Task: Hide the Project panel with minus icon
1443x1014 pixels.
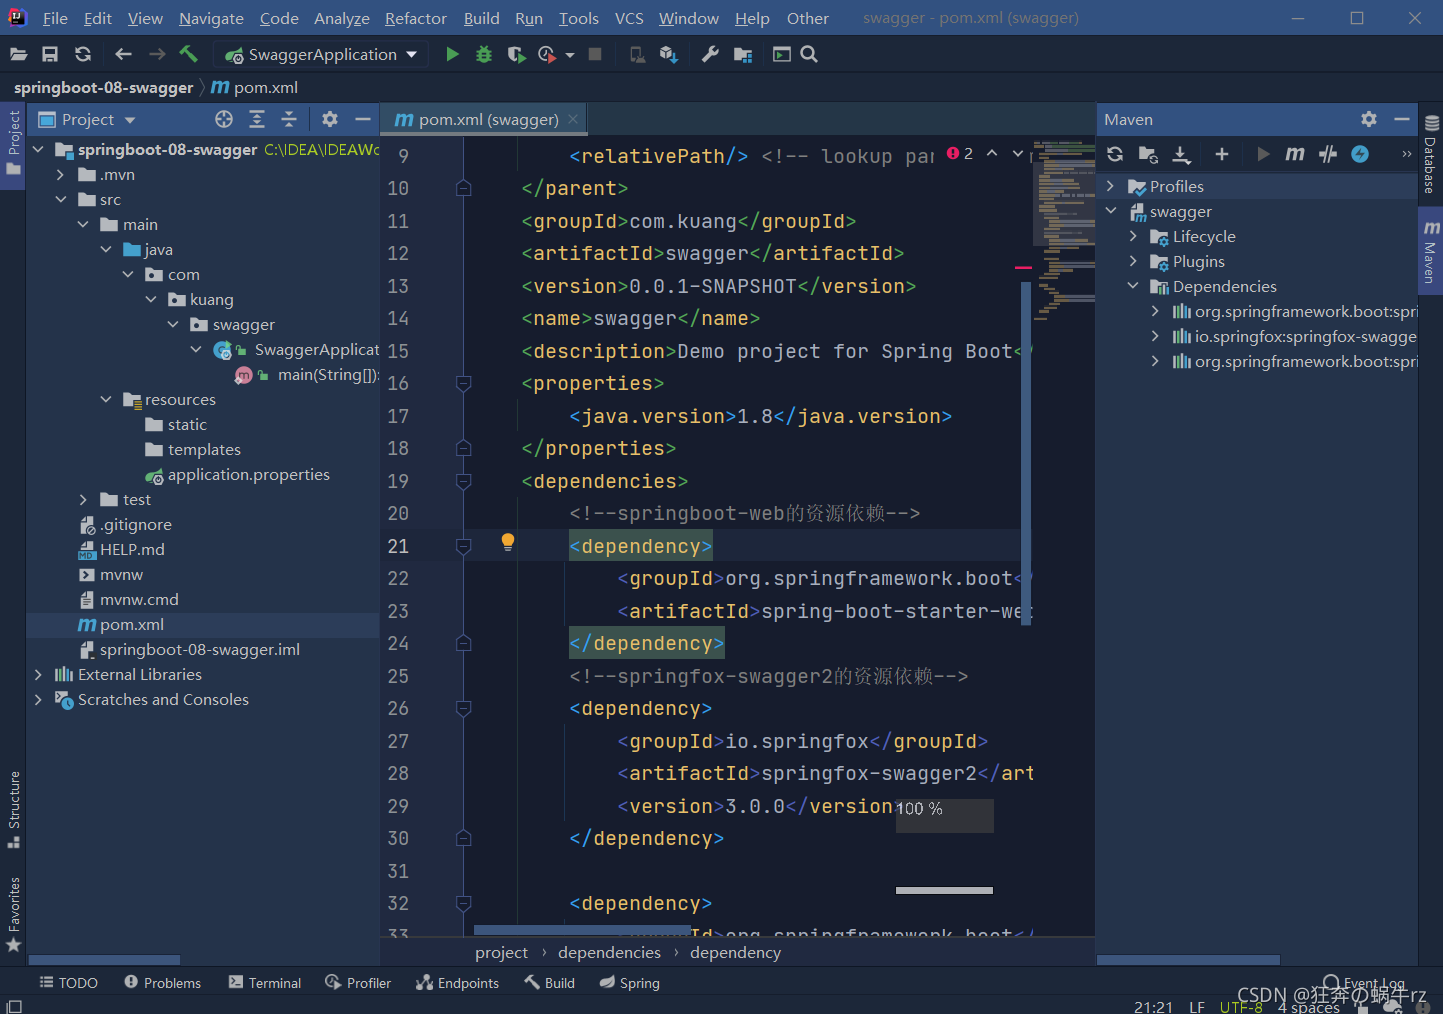Action: click(x=362, y=119)
